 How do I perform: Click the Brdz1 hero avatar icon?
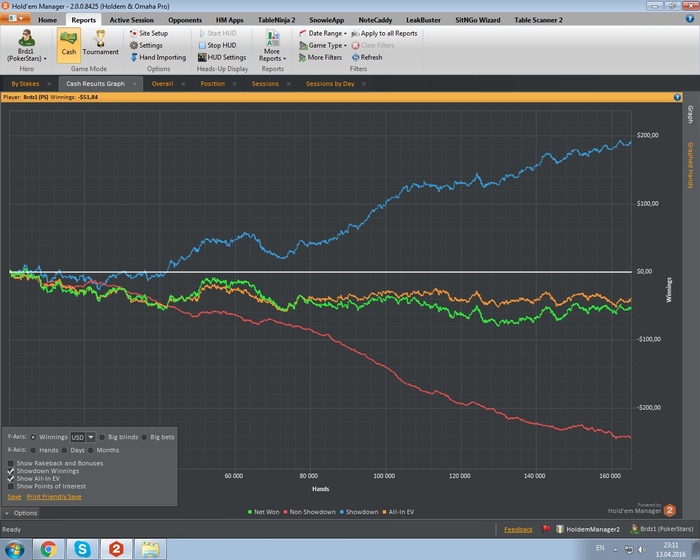(26, 38)
